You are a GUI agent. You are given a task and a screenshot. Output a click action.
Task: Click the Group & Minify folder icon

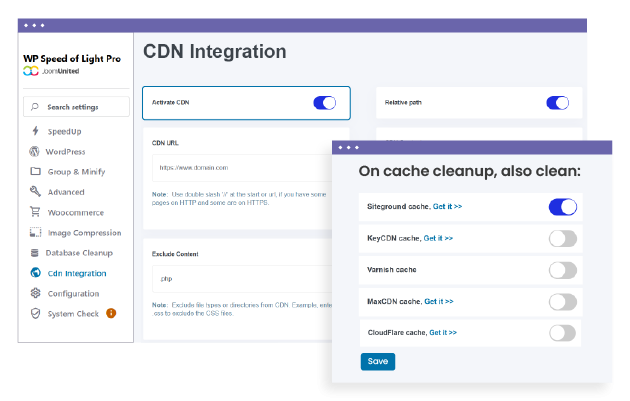pos(36,172)
